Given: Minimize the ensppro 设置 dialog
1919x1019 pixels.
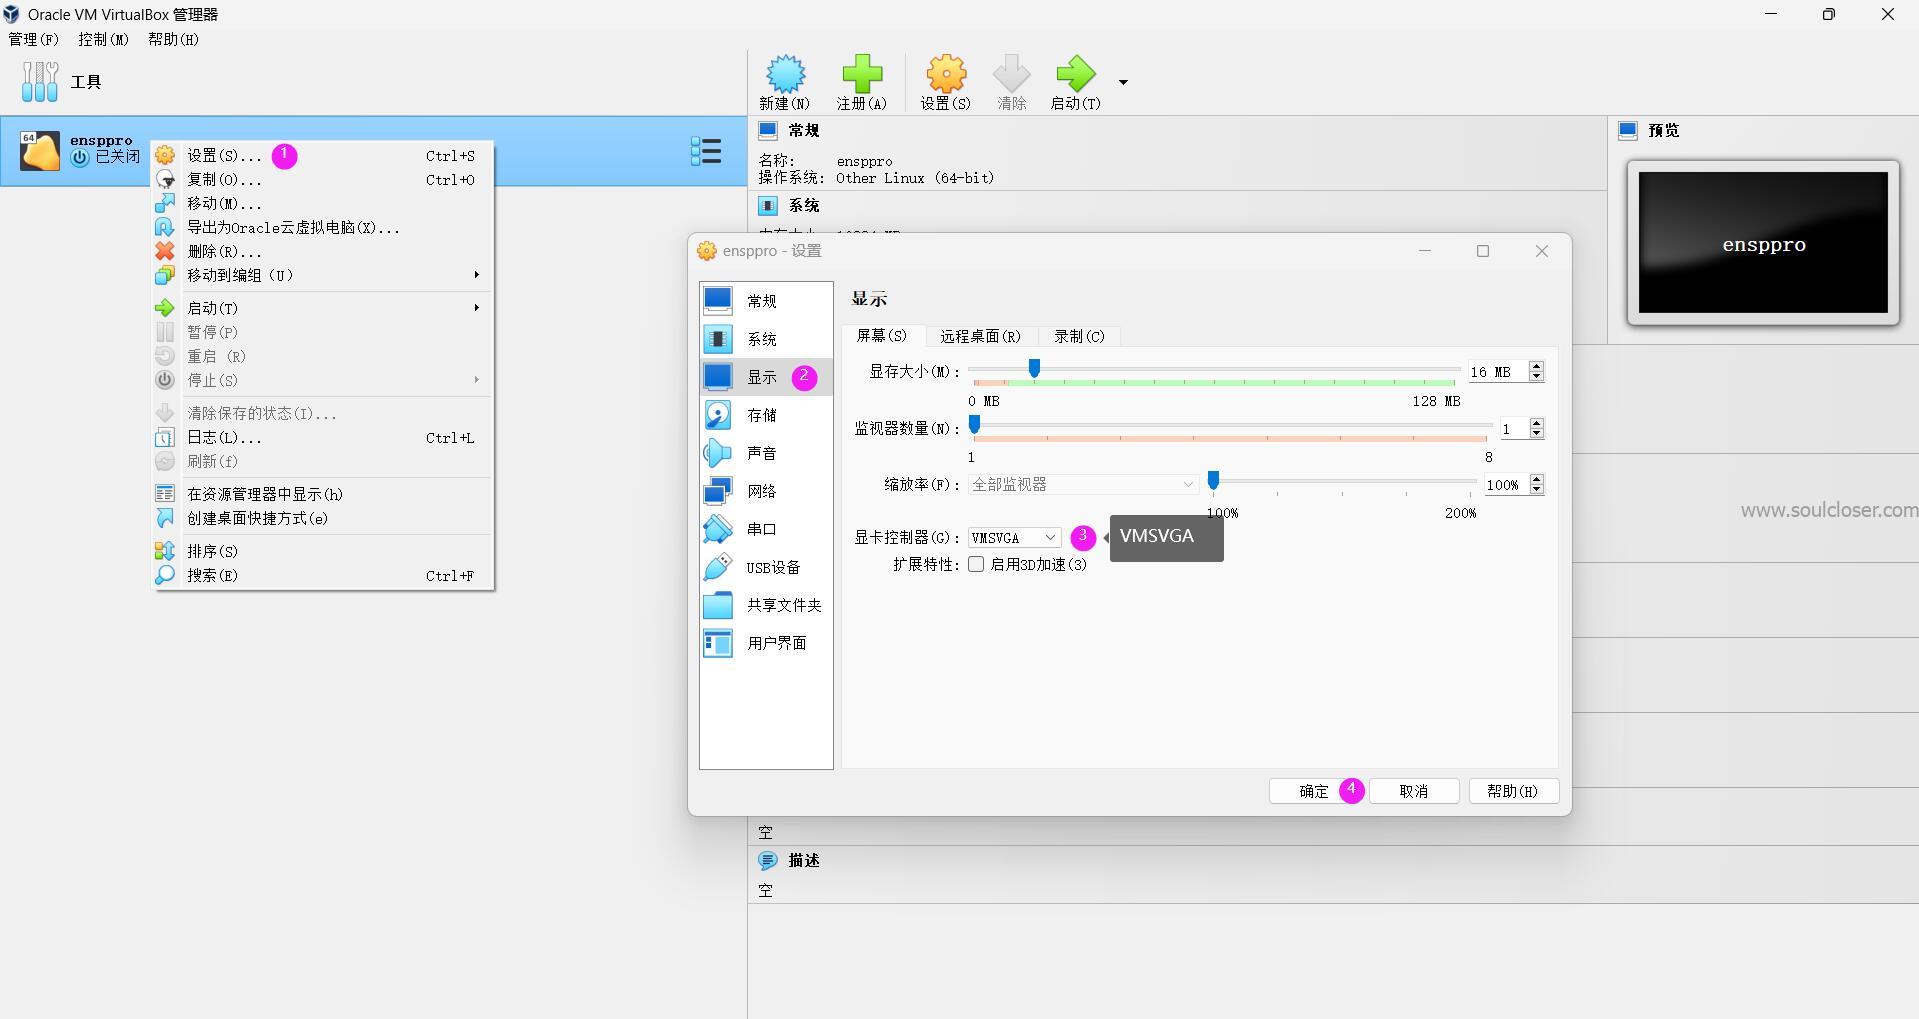Looking at the screenshot, I should [1425, 251].
